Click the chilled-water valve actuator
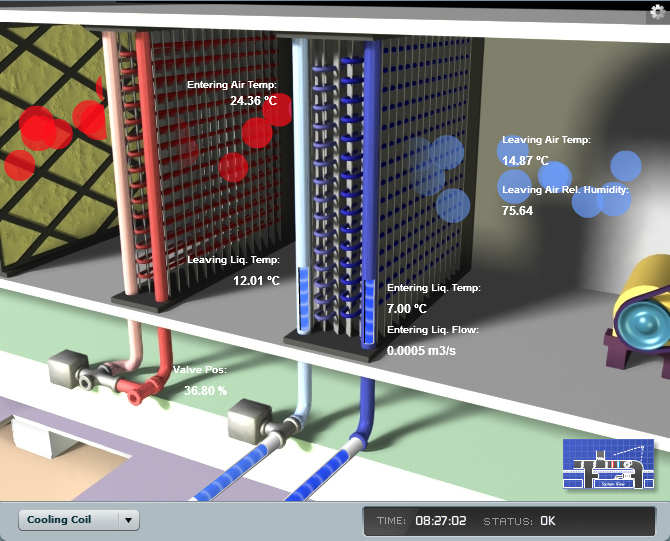 [x=248, y=421]
